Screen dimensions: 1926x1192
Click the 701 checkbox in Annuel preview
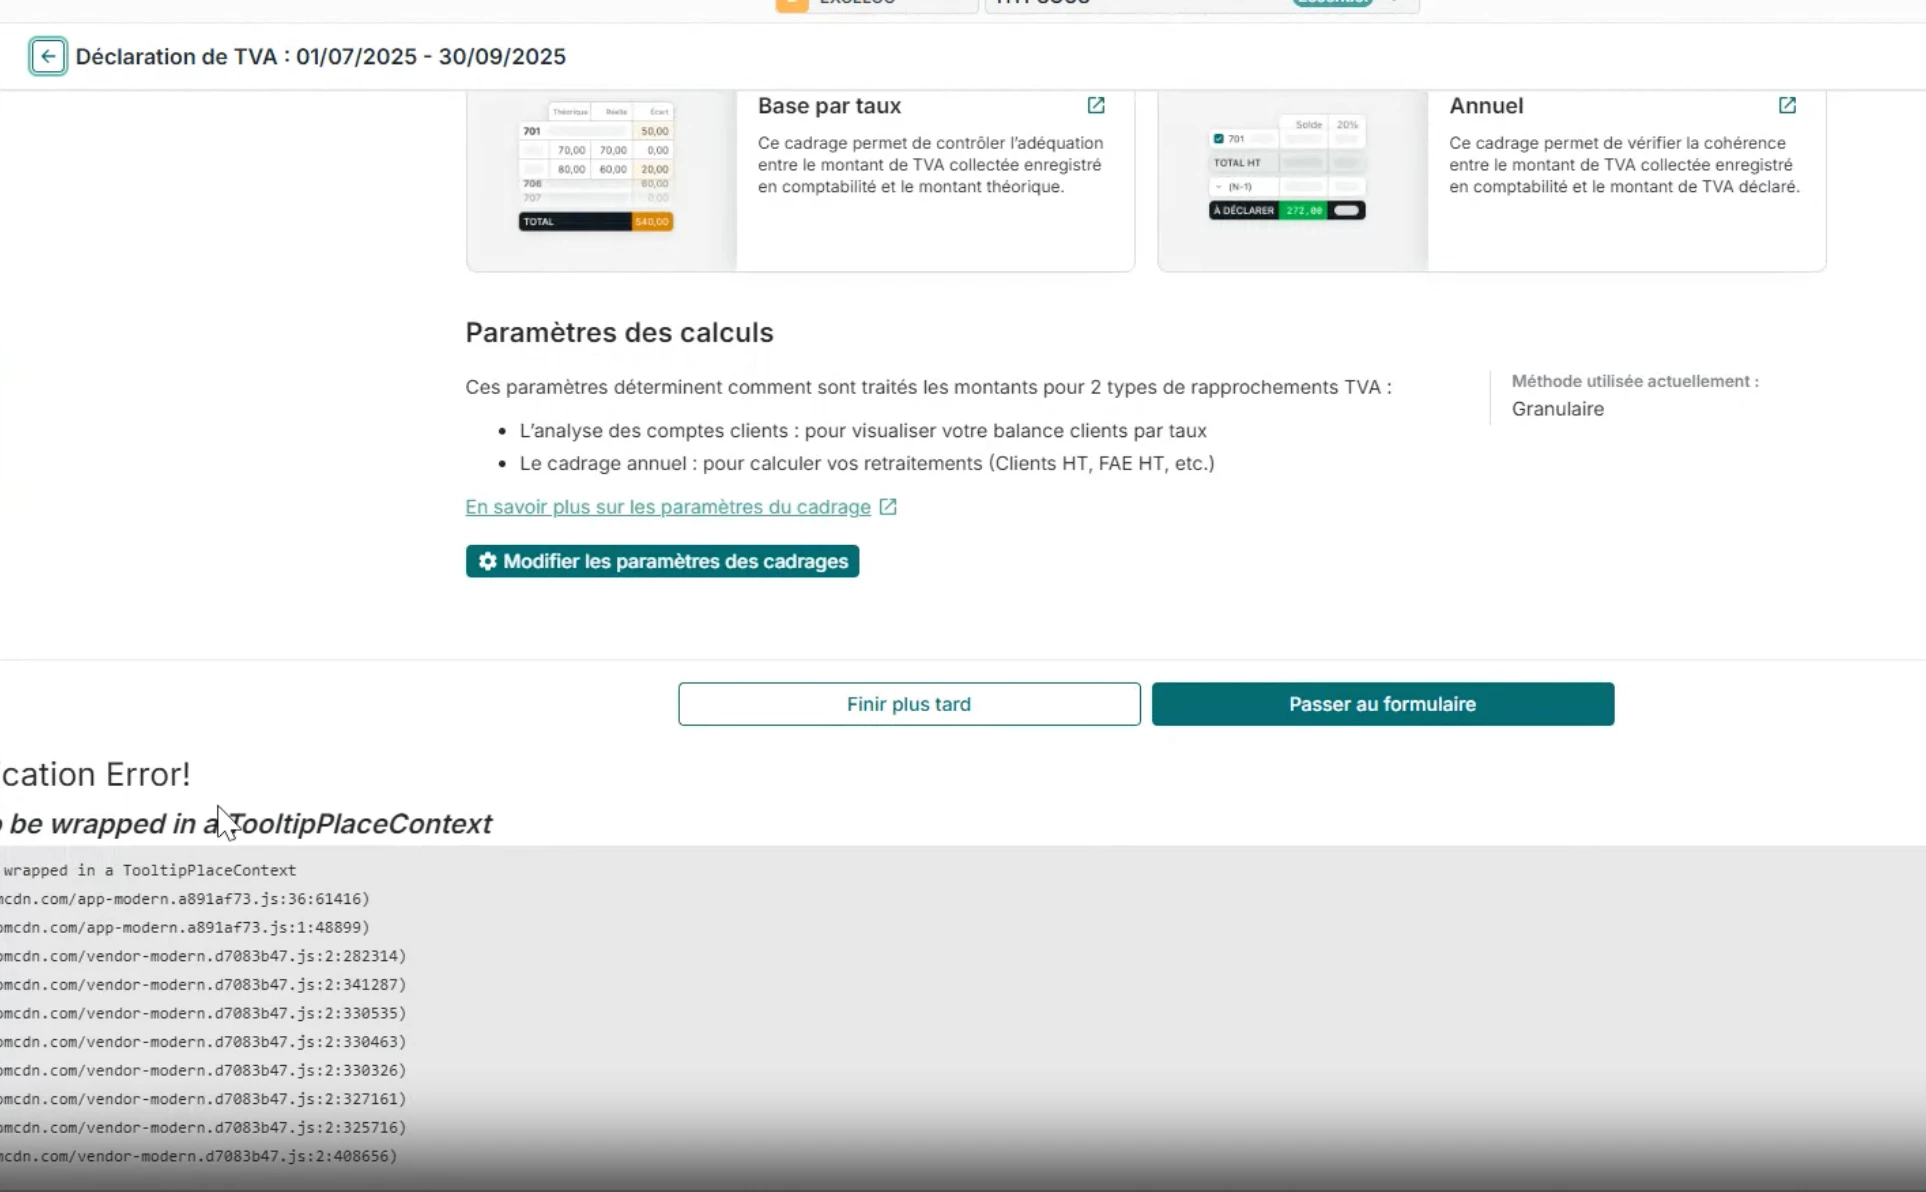pos(1218,139)
